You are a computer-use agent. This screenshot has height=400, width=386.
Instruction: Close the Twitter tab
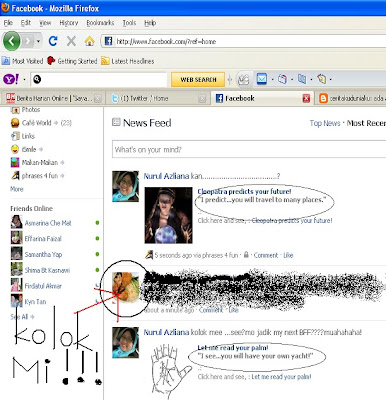[x=202, y=99]
